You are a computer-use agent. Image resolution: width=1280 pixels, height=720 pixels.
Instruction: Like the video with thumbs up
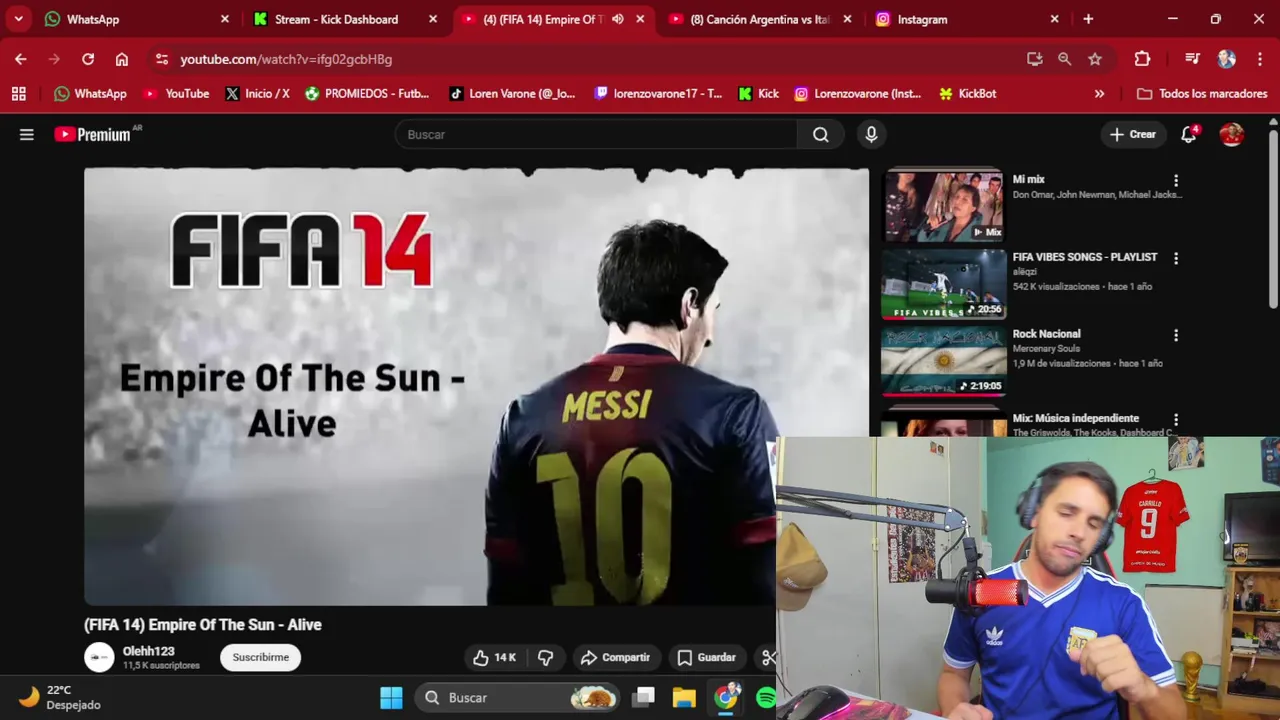tap(495, 657)
